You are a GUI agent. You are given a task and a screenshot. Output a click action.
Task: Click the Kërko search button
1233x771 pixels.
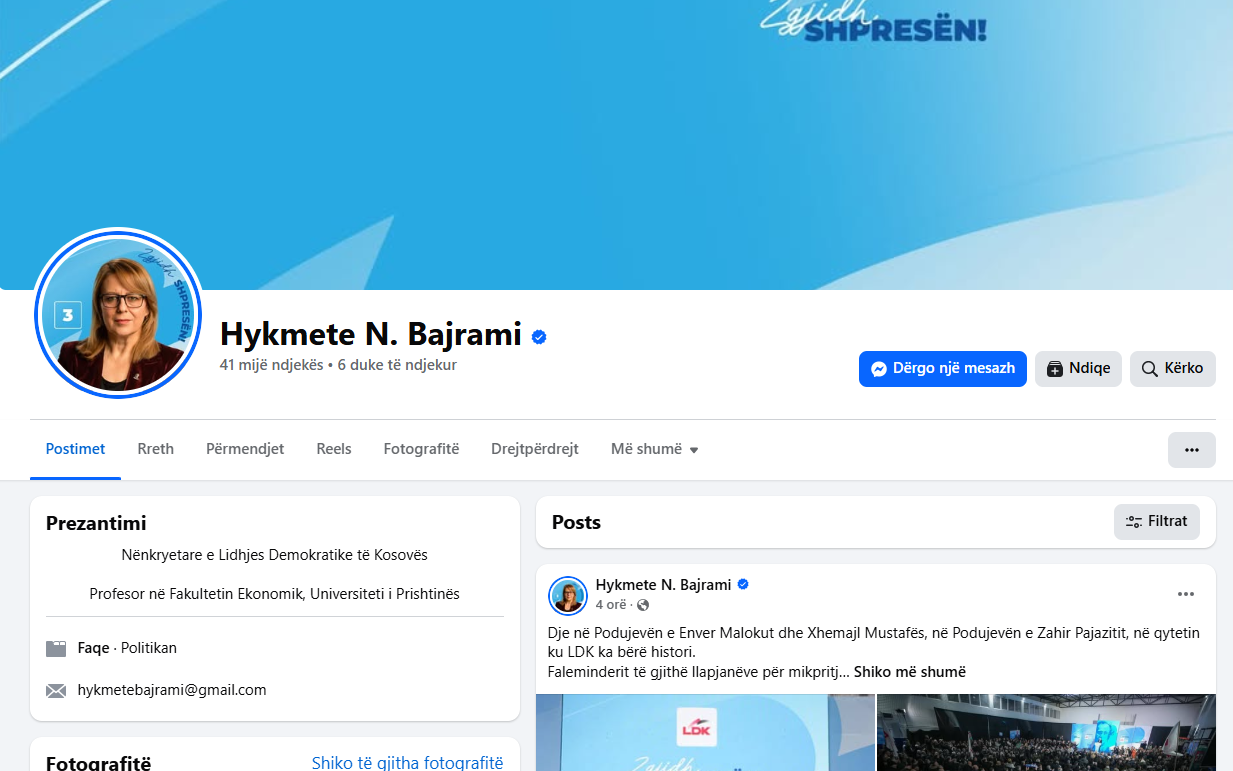pyautogui.click(x=1172, y=368)
